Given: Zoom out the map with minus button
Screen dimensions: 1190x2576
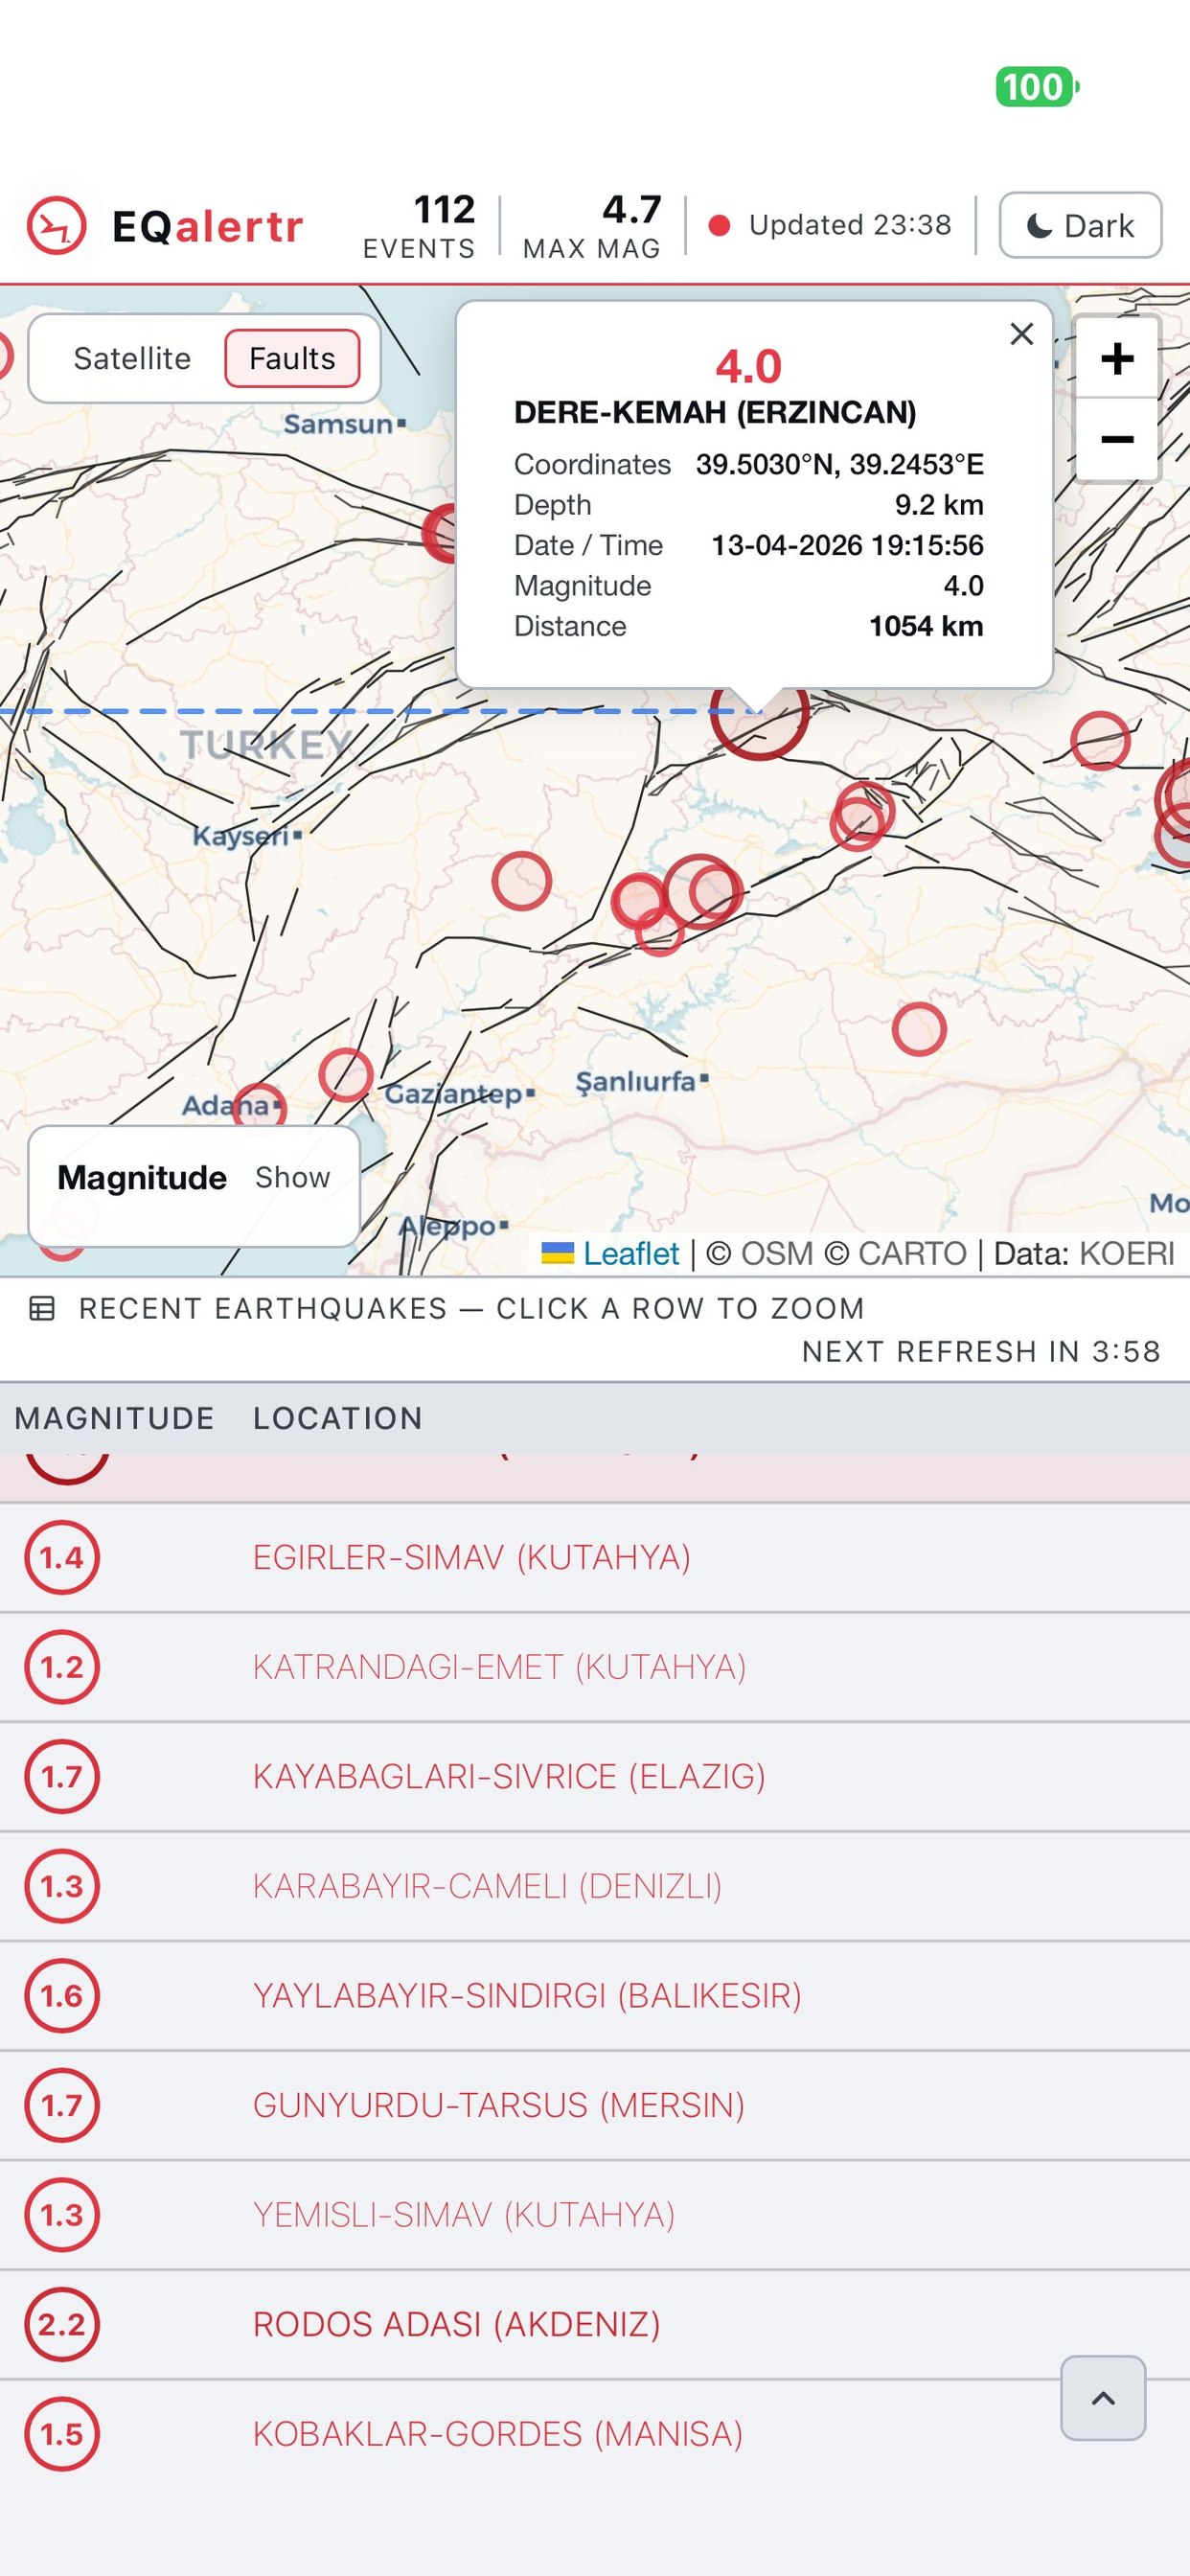Looking at the screenshot, I should pos(1117,440).
